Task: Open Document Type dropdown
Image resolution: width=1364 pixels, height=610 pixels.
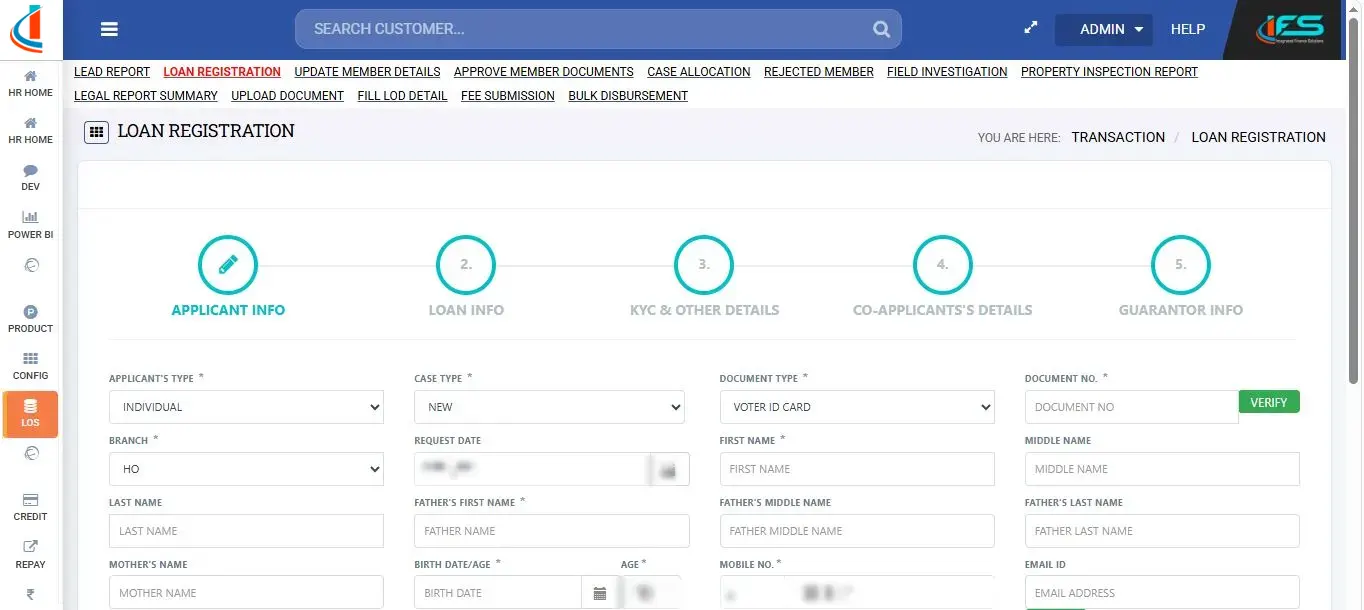Action: coord(857,407)
